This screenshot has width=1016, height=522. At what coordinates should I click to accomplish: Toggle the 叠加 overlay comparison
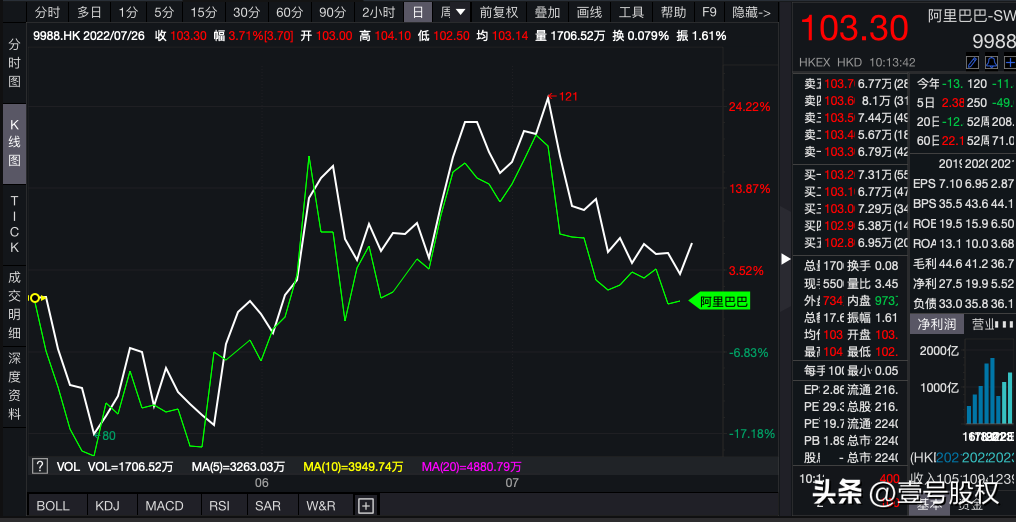(x=547, y=13)
